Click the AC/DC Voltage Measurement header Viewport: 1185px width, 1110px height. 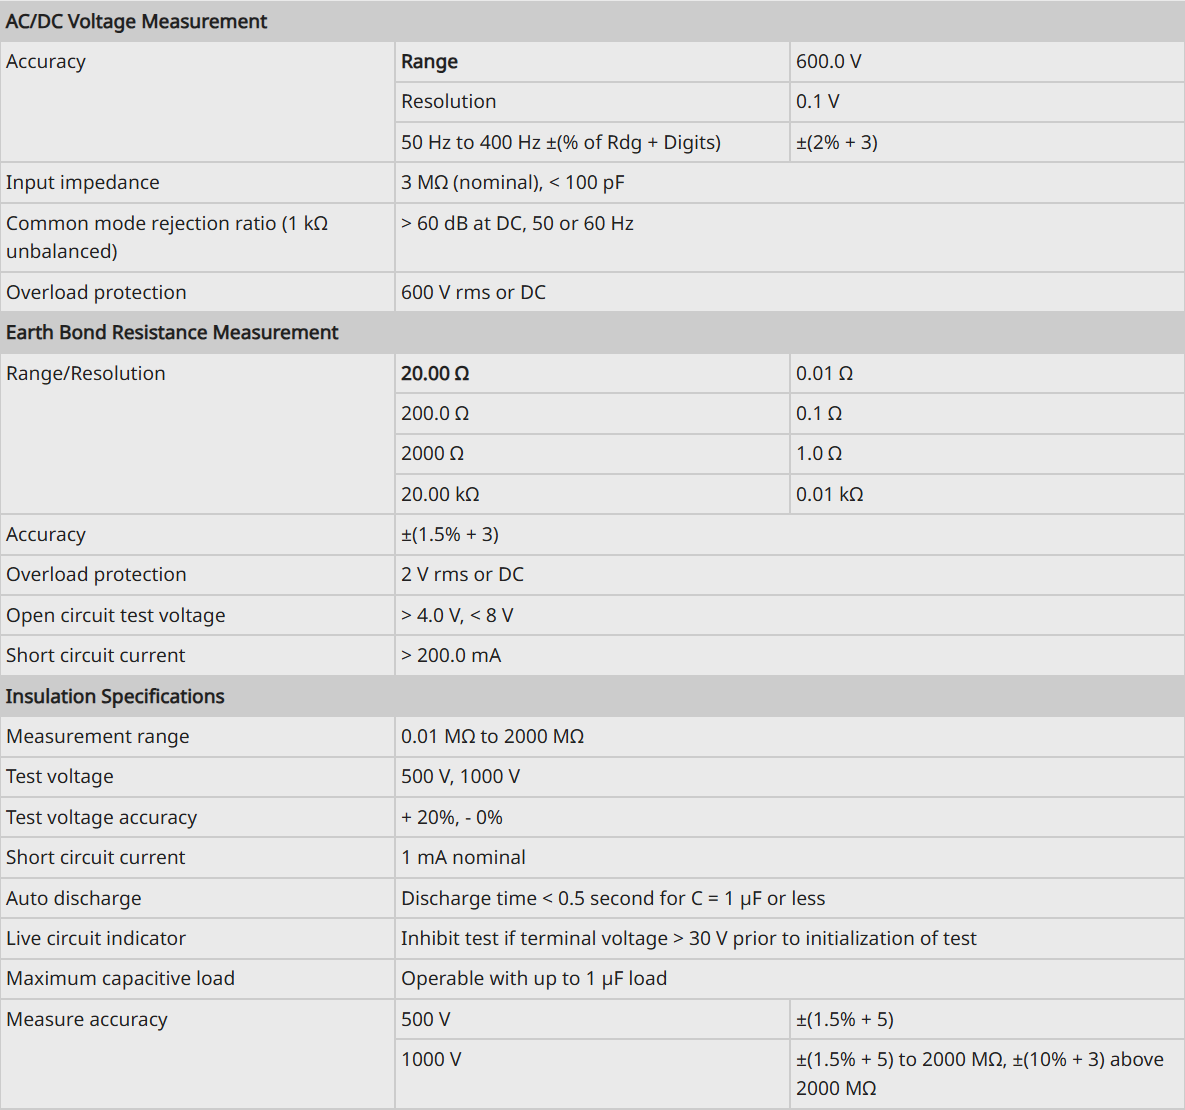tap(136, 21)
